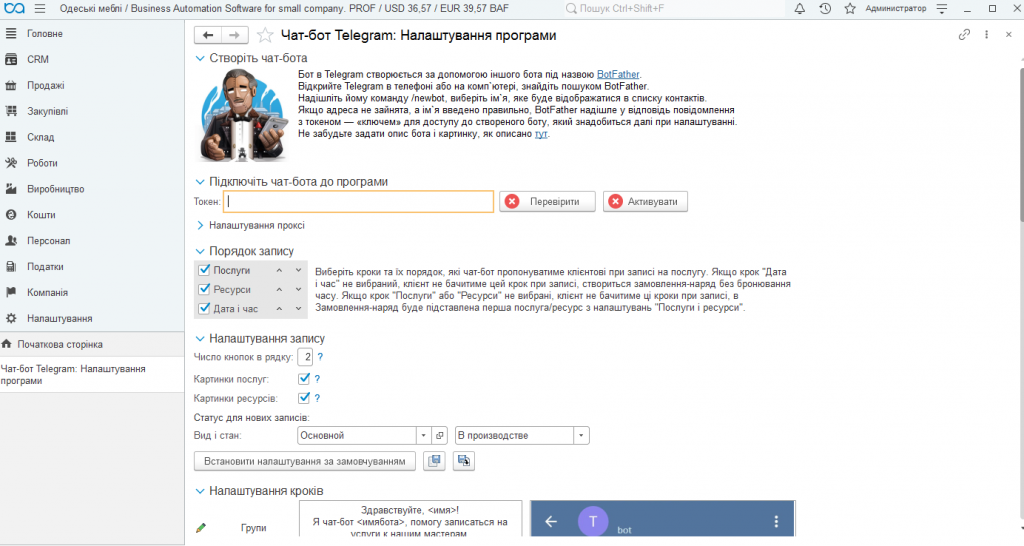Toggle Дата і час step checkbox
This screenshot has width=1024, height=546.
(x=204, y=308)
